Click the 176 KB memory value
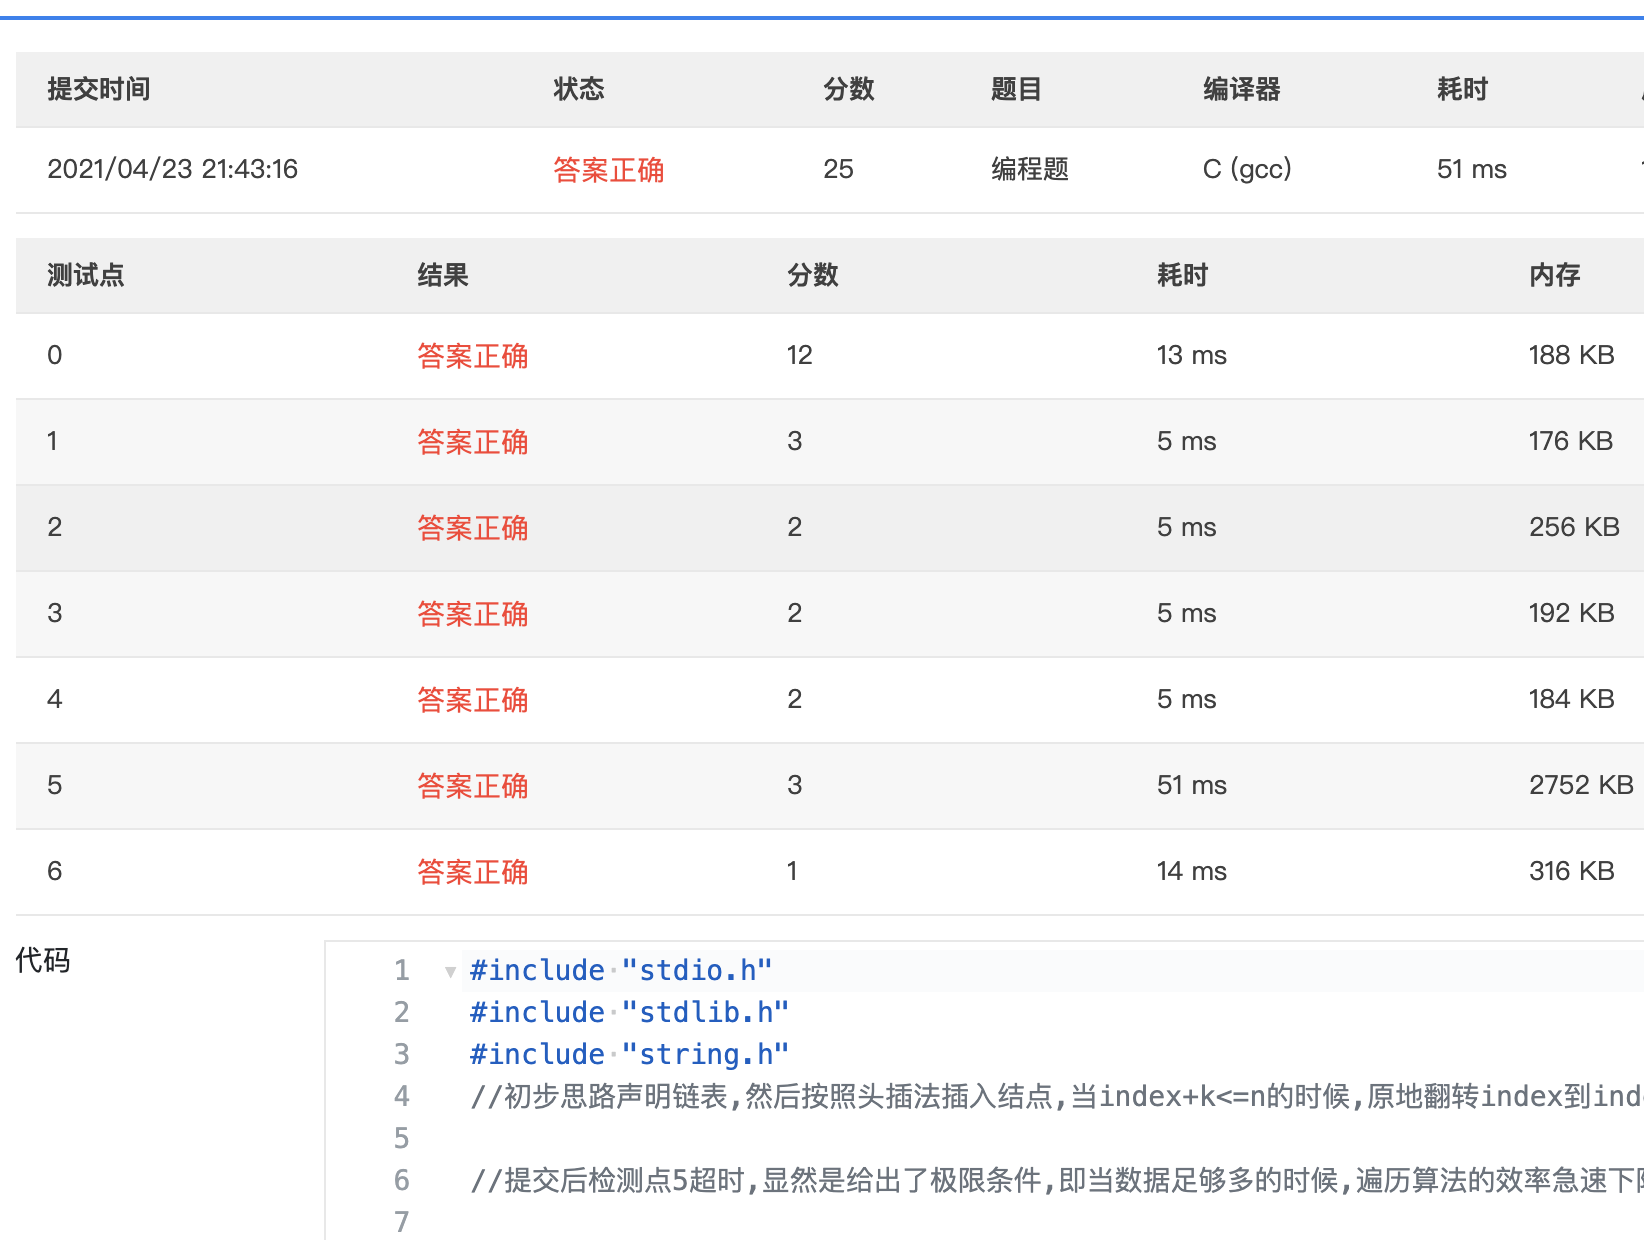This screenshot has width=1644, height=1240. [1570, 441]
